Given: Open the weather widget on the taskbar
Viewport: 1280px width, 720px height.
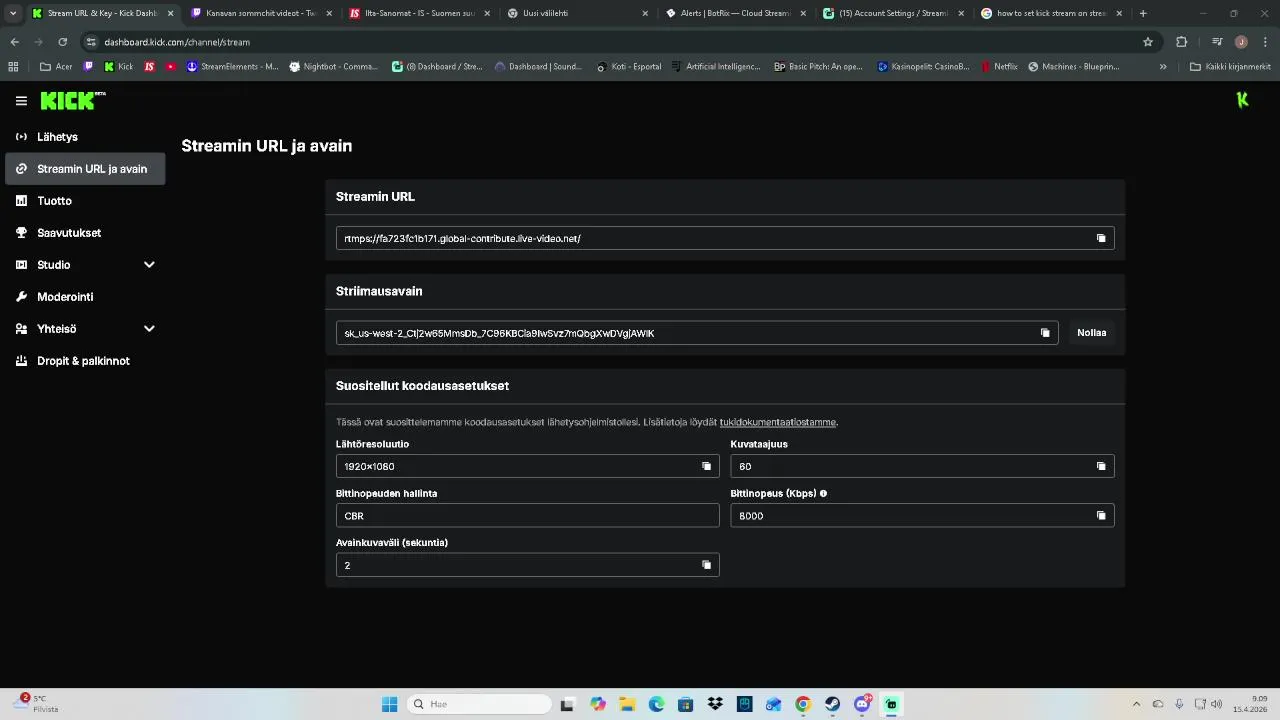Looking at the screenshot, I should 36,703.
